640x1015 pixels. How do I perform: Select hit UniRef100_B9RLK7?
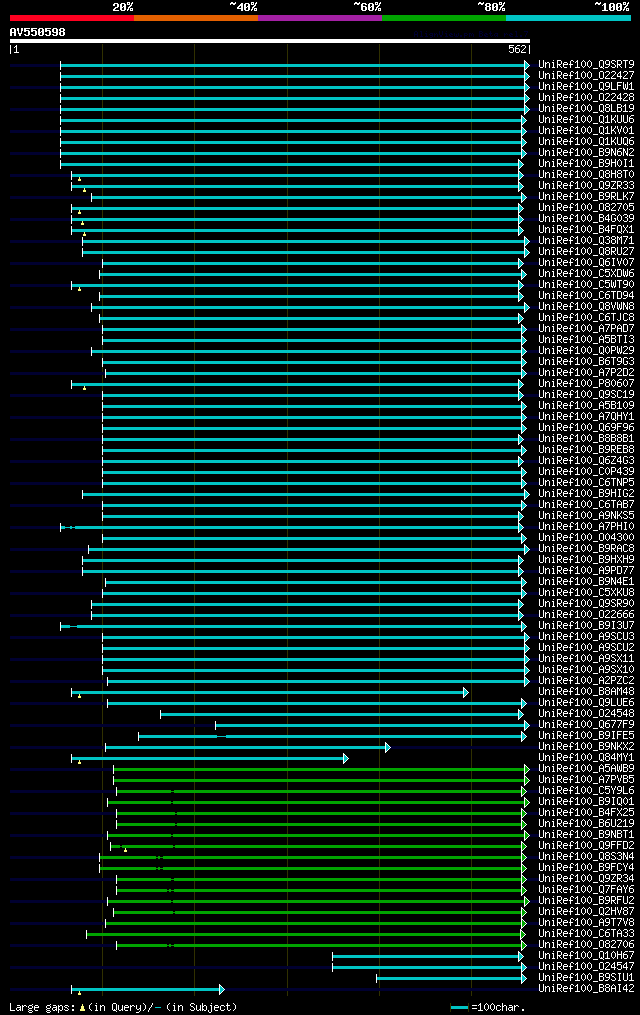click(x=586, y=197)
